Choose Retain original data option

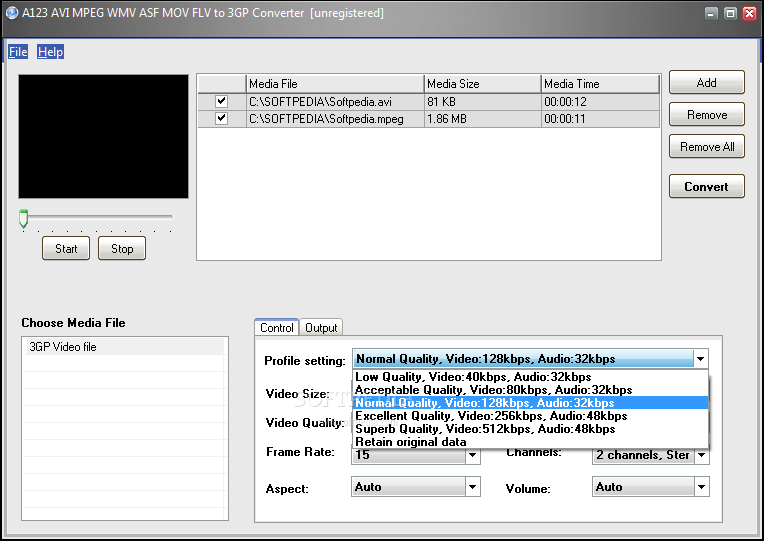pos(530,442)
